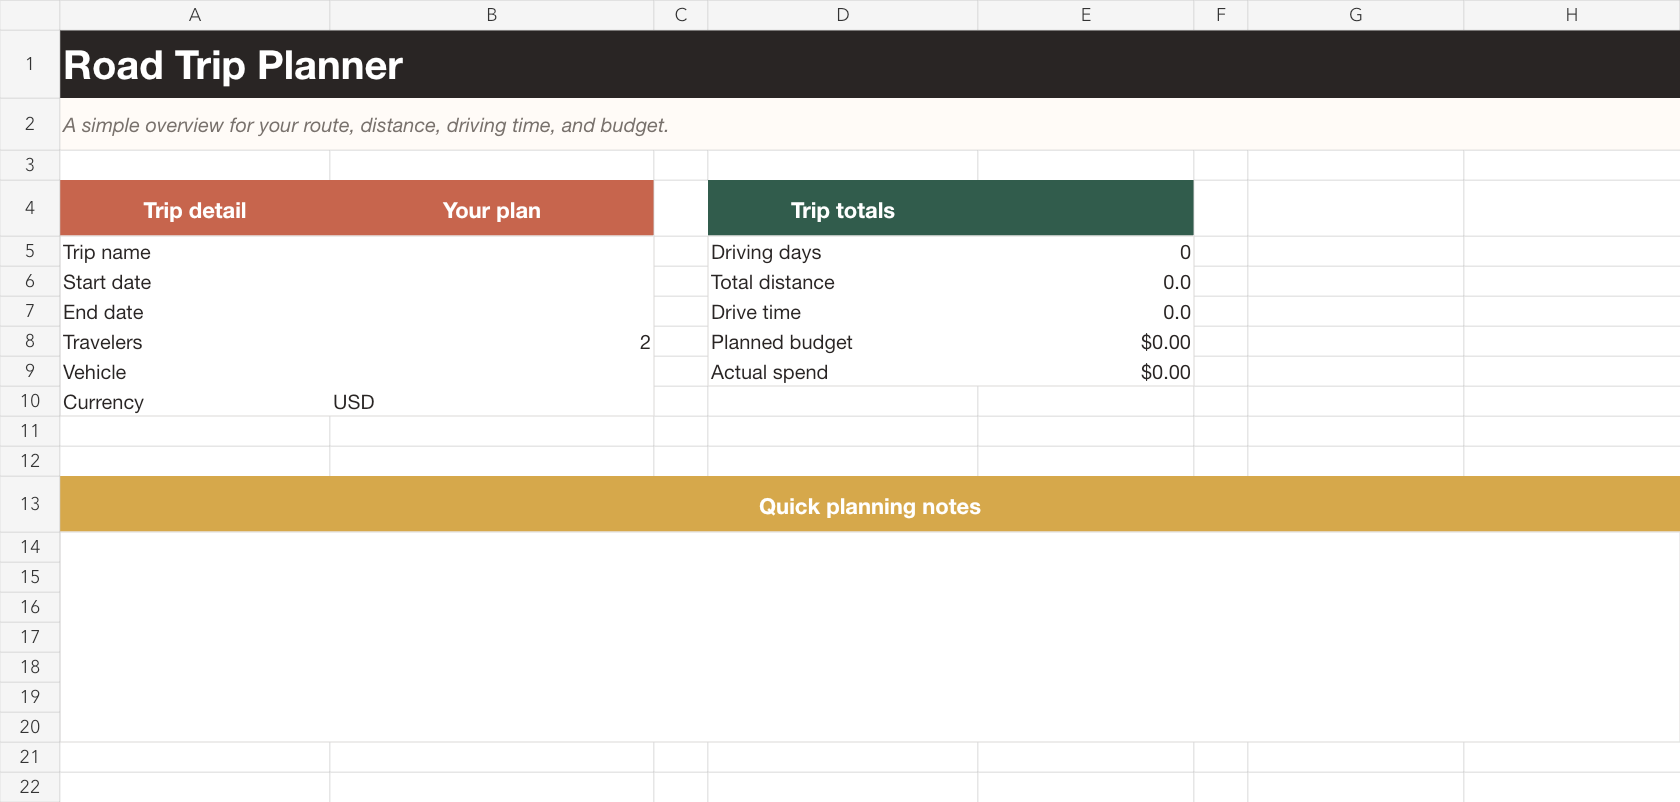1680x802 pixels.
Task: Select the Planned budget $0.00 value
Action: pos(1086,342)
